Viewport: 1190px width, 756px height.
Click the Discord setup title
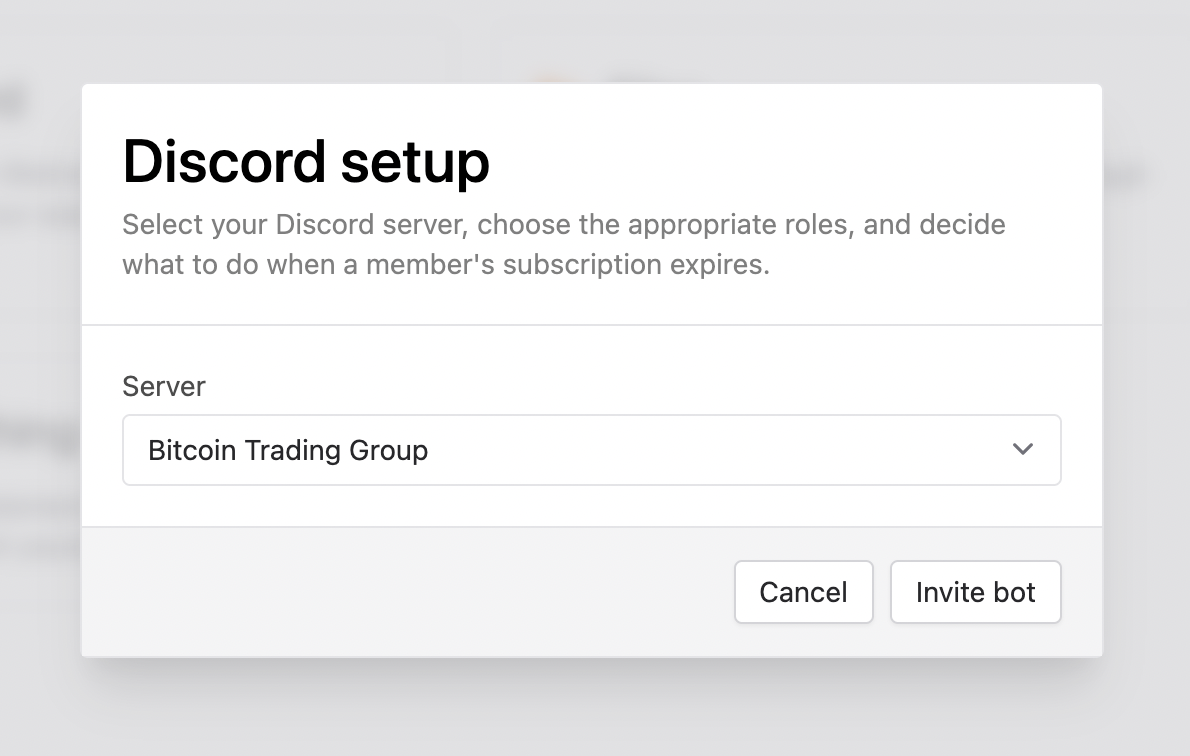click(x=306, y=161)
